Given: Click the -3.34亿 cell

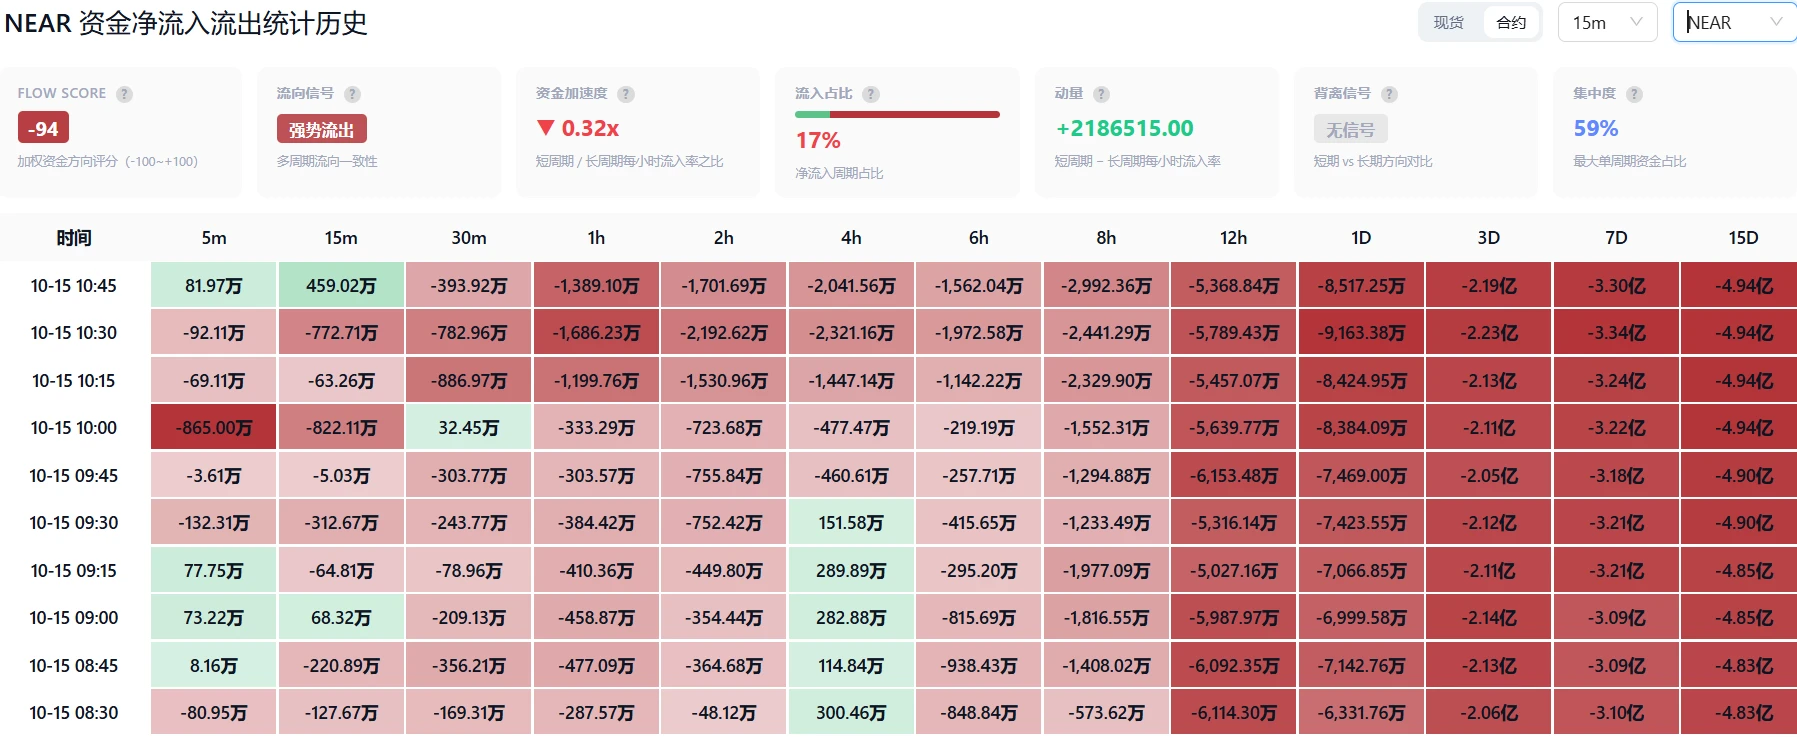Looking at the screenshot, I should coord(1616,333).
